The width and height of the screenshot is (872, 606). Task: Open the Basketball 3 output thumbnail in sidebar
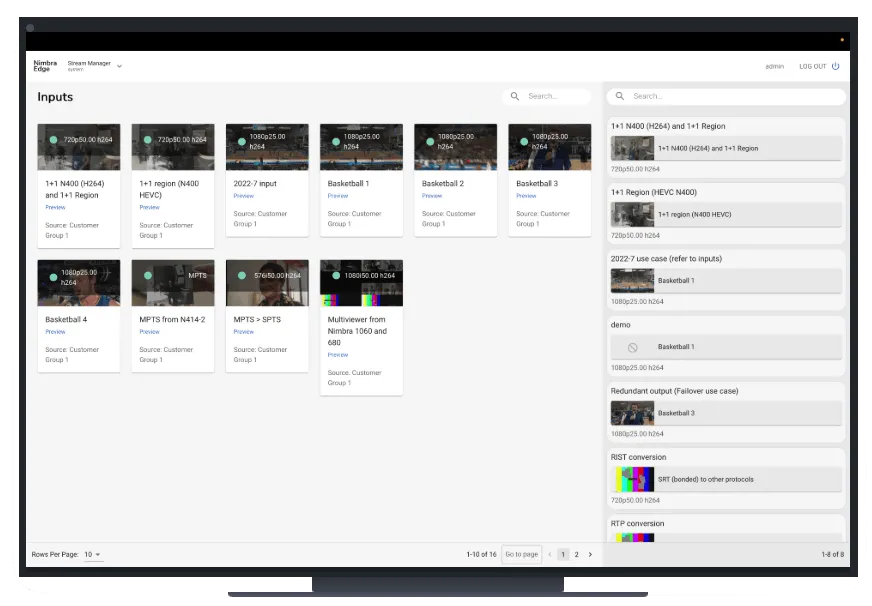point(632,413)
